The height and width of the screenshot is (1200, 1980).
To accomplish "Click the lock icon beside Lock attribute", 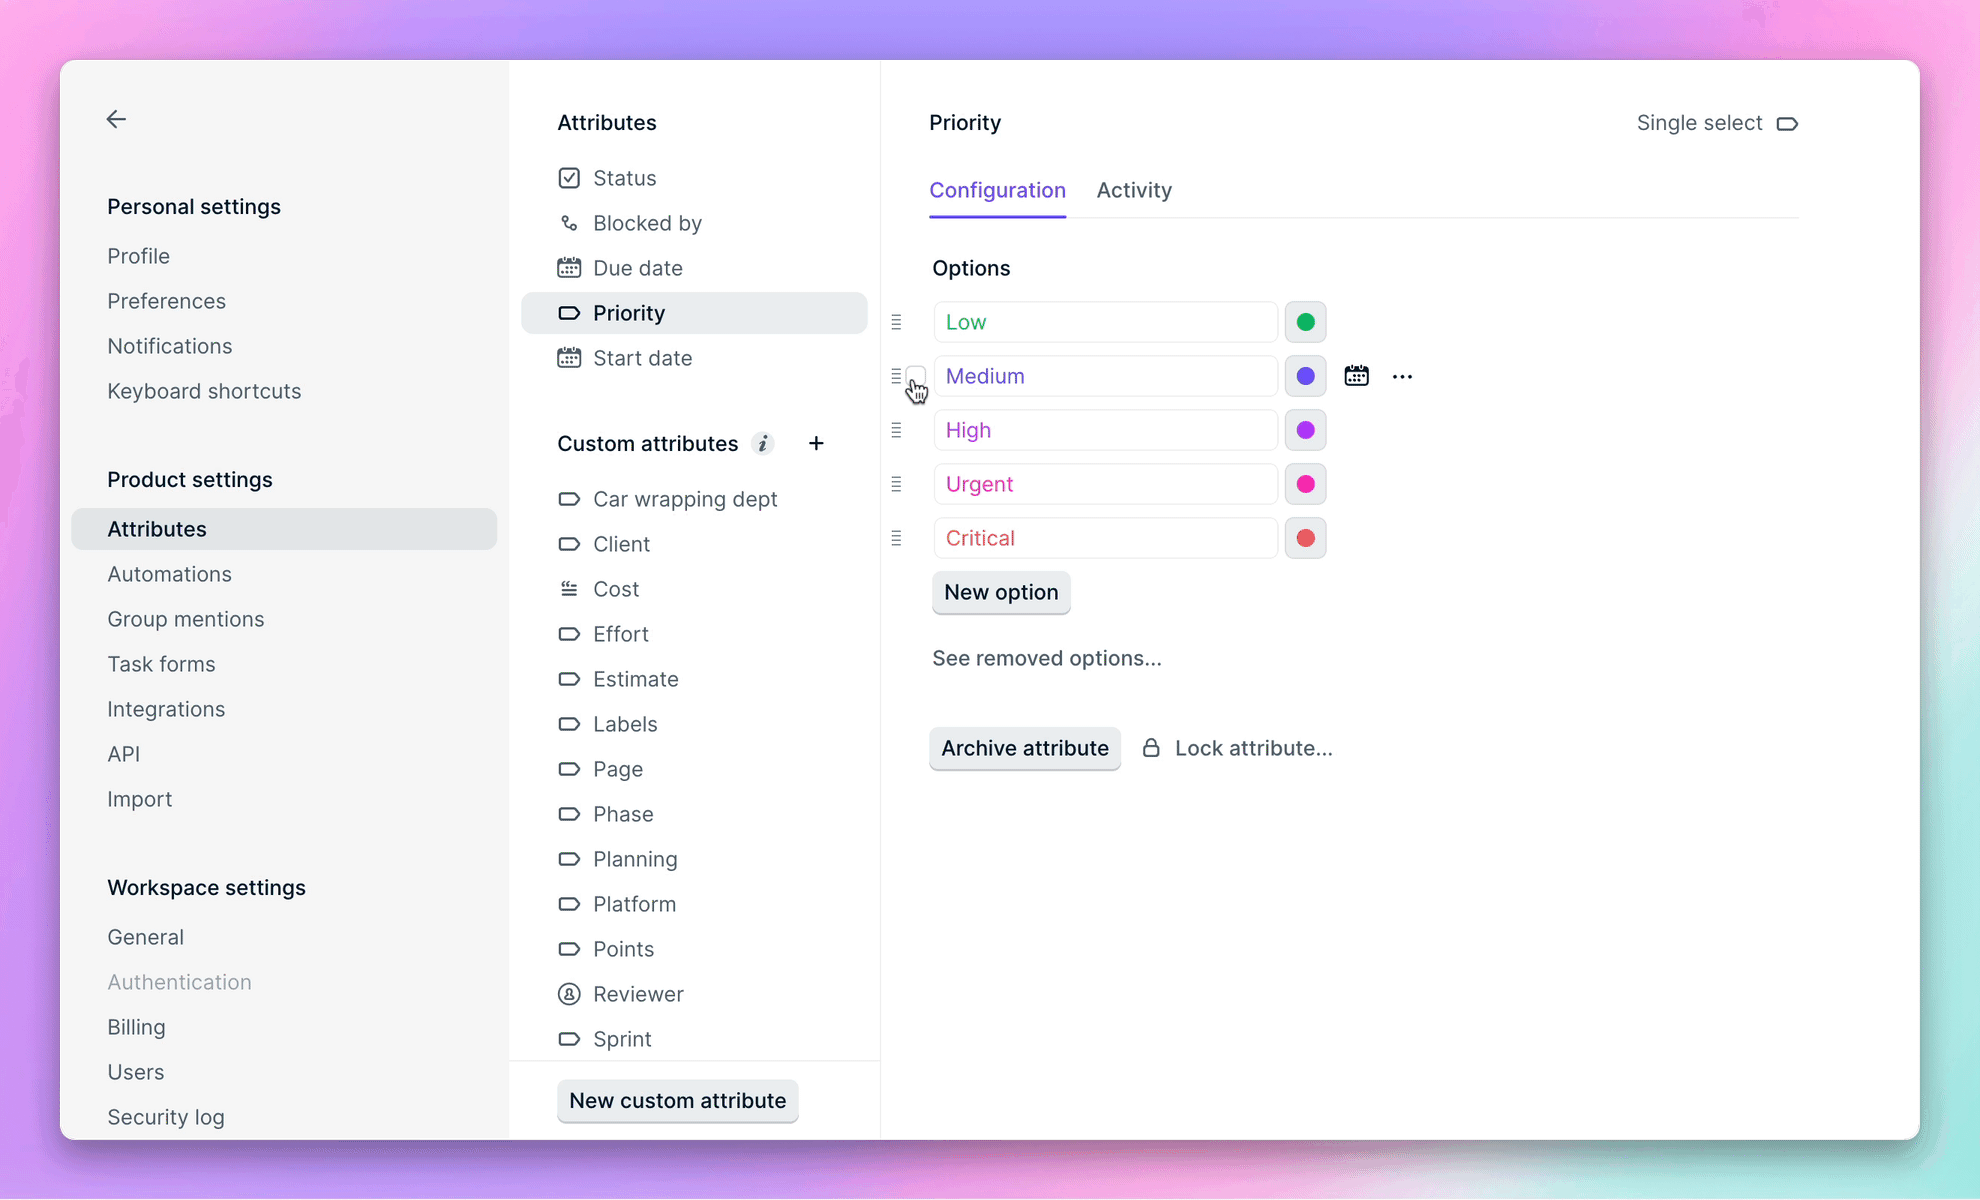I will (x=1151, y=747).
